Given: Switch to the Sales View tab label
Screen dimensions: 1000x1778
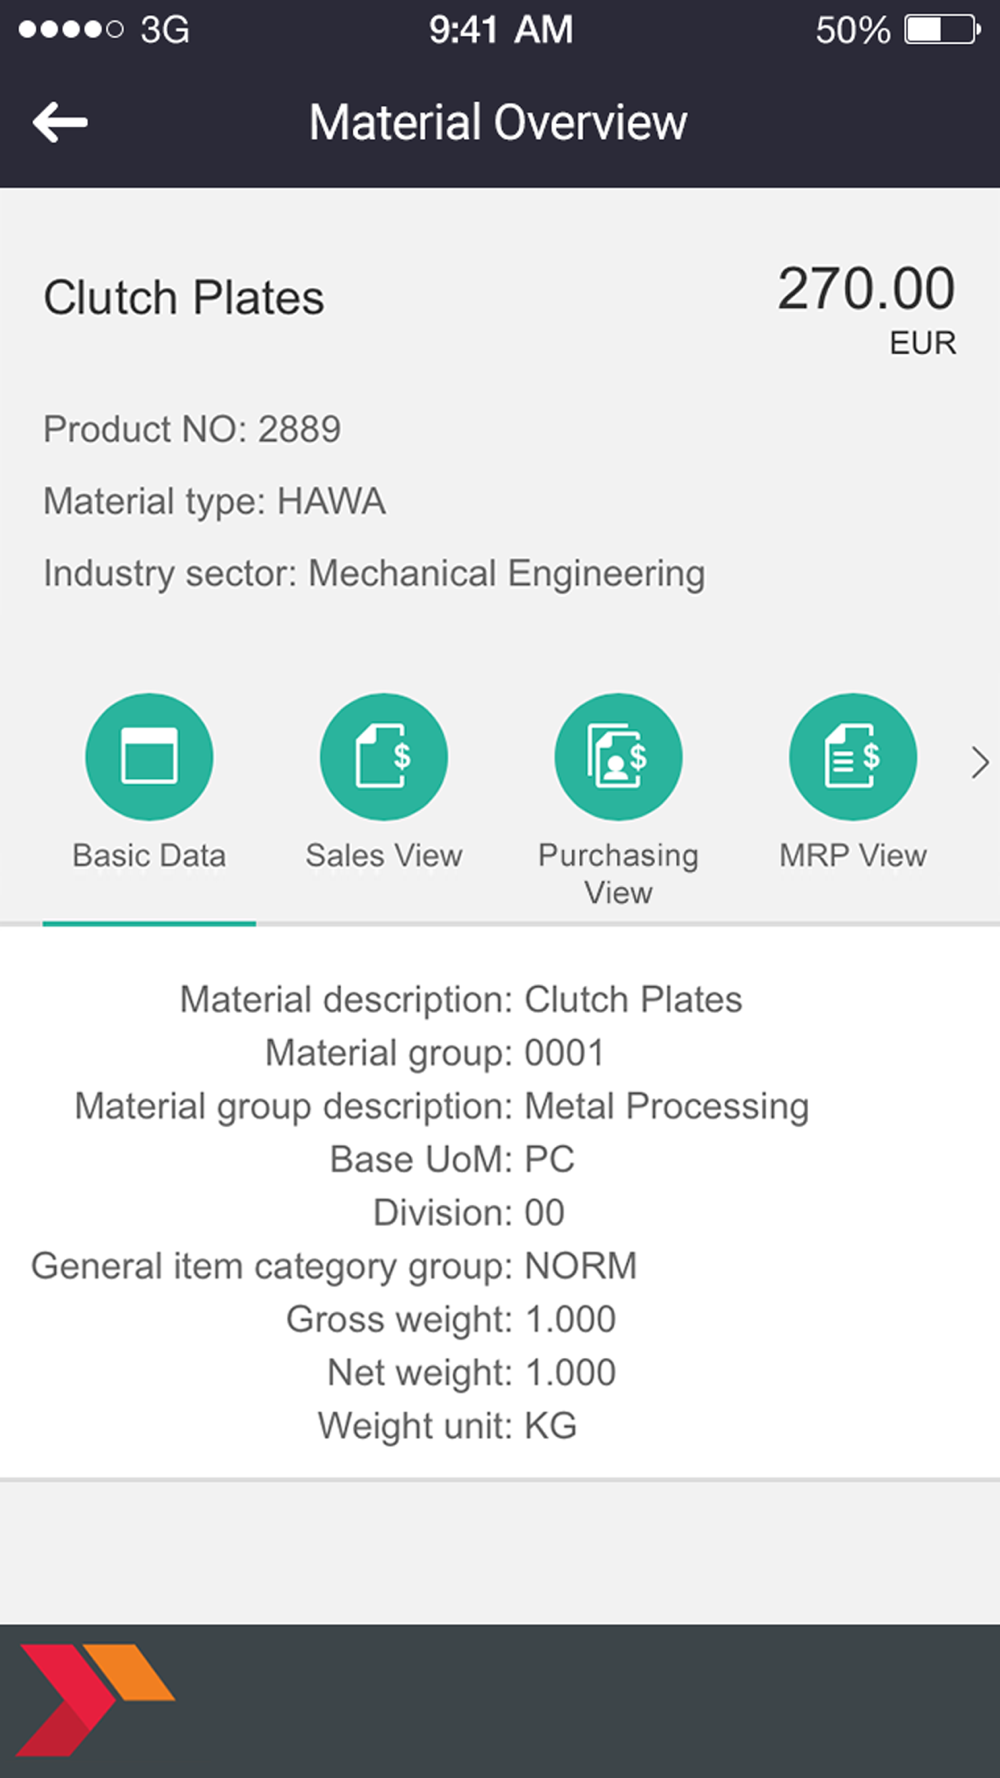Looking at the screenshot, I should 384,856.
